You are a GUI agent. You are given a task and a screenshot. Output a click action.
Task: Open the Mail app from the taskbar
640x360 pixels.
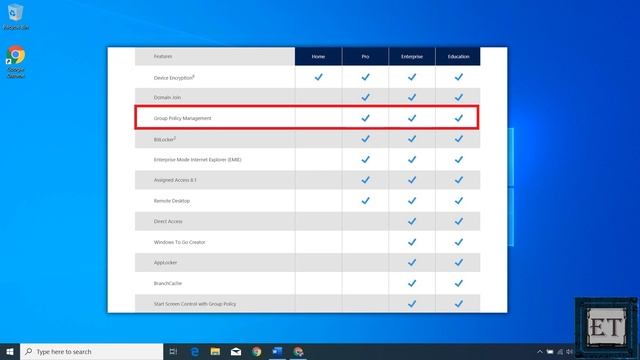236,351
